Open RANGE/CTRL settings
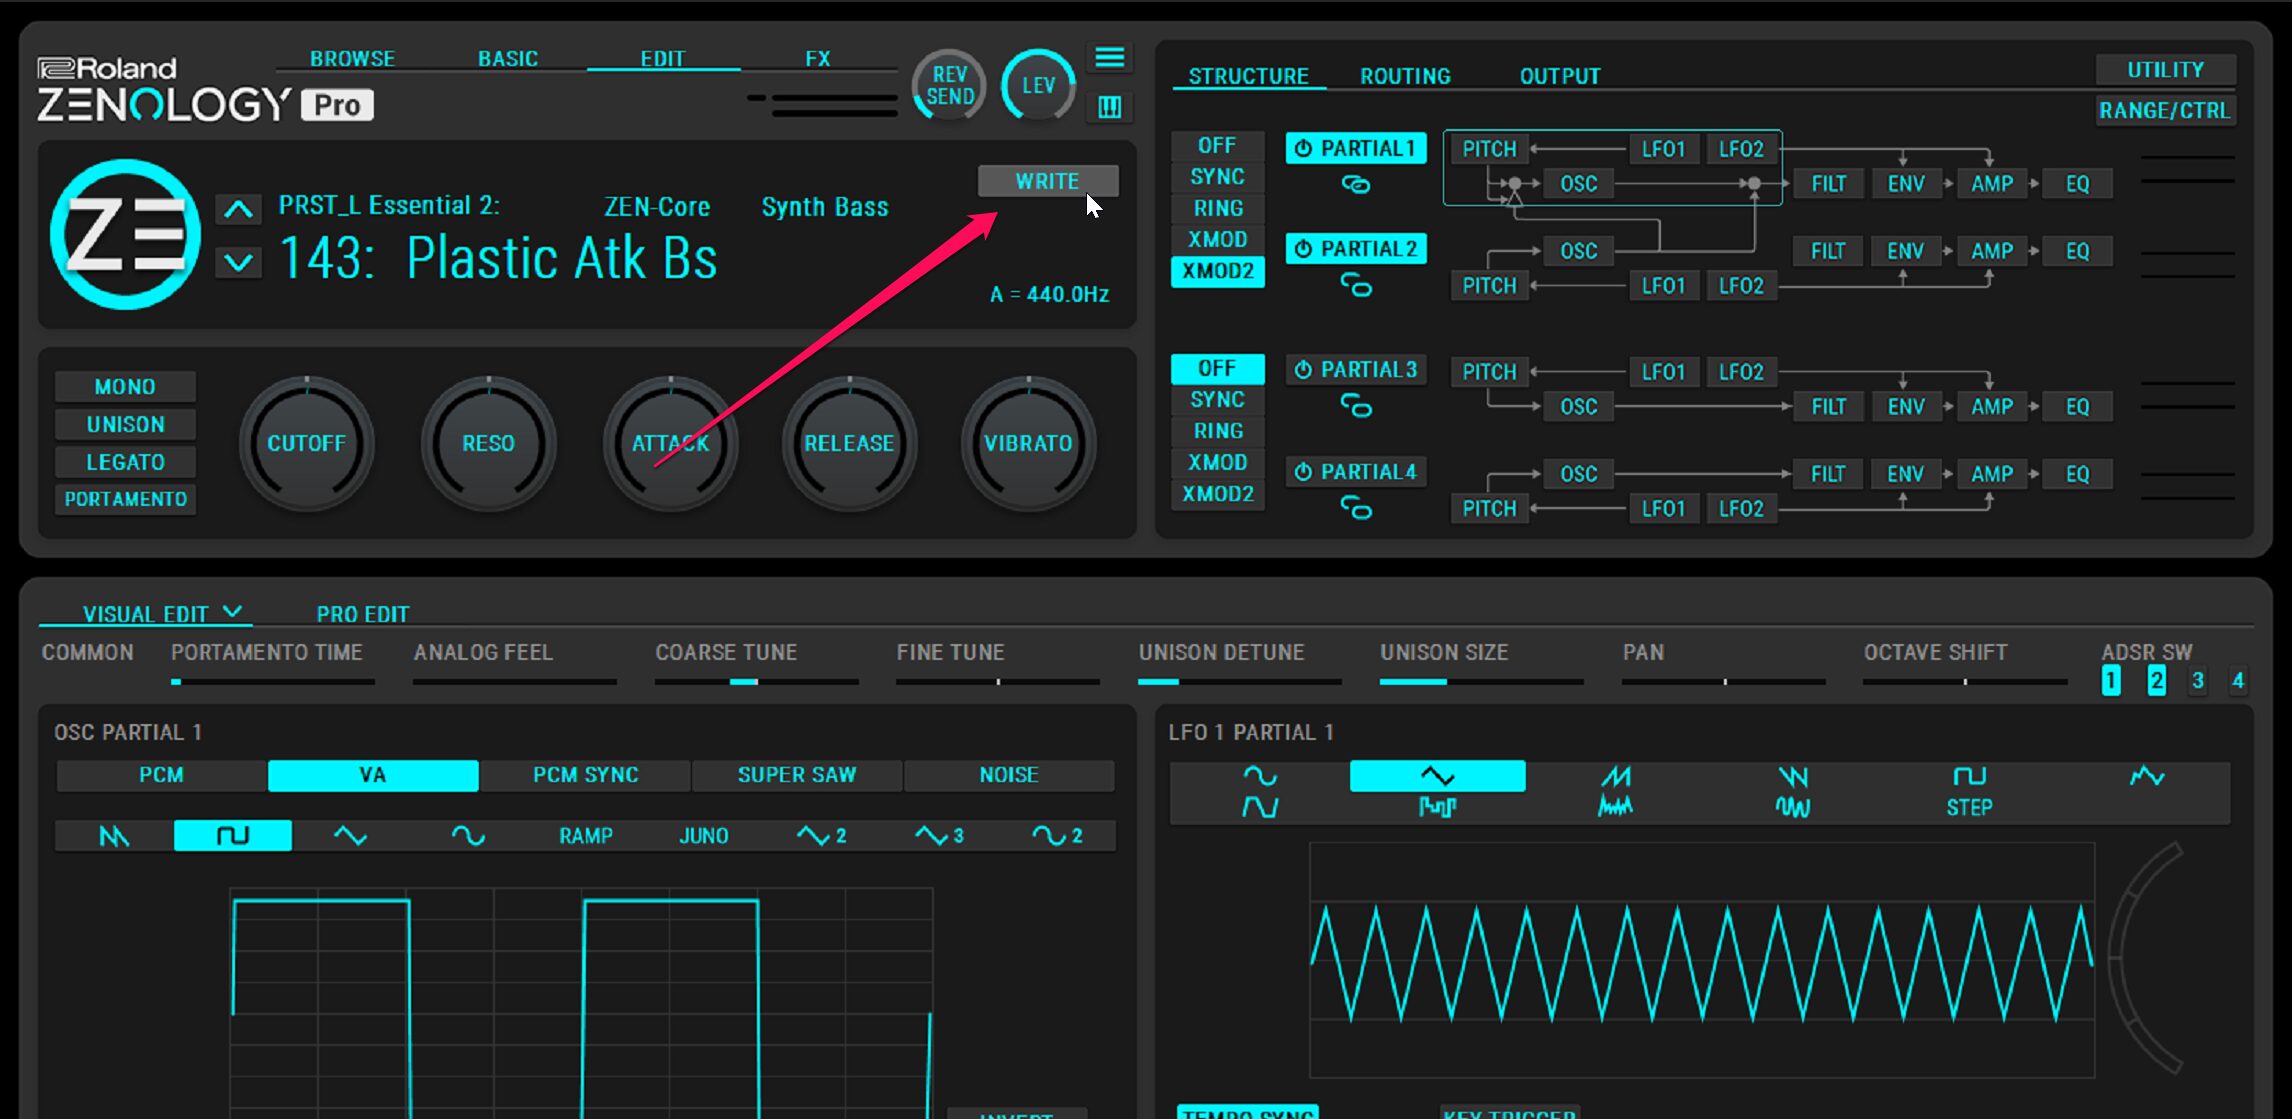The width and height of the screenshot is (2292, 1119). [2165, 110]
